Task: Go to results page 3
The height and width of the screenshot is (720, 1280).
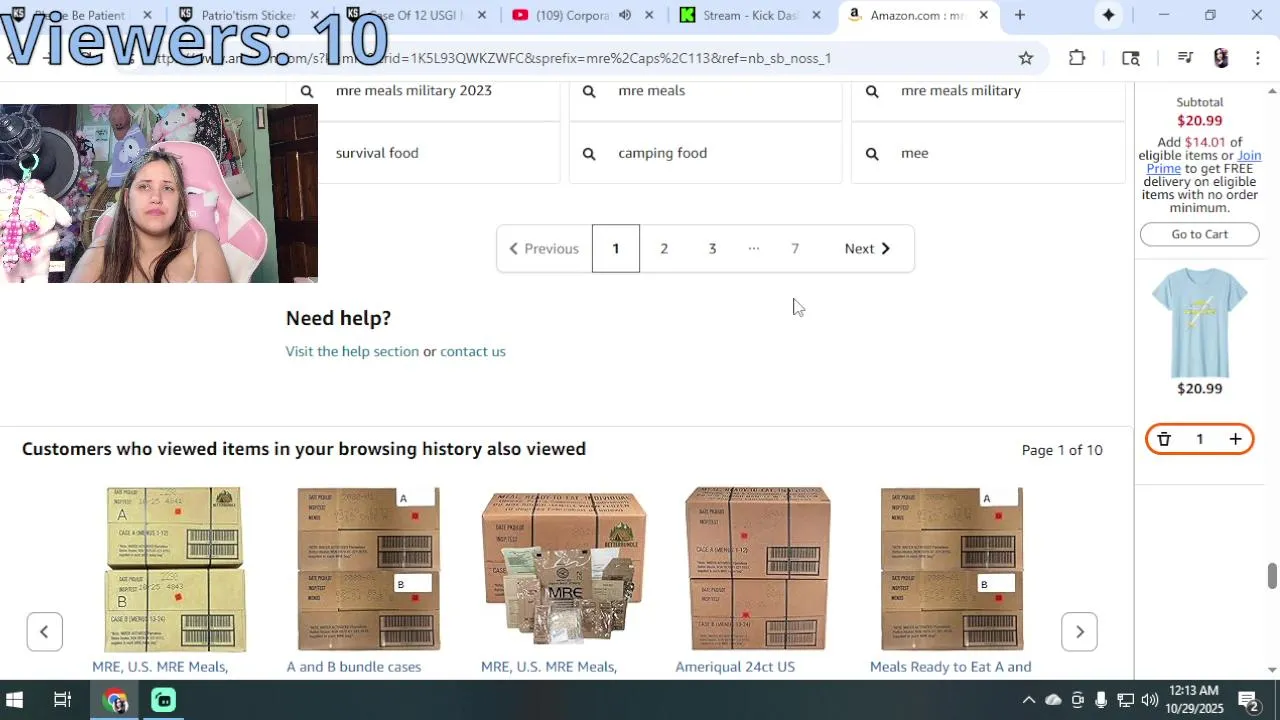Action: pos(713,248)
